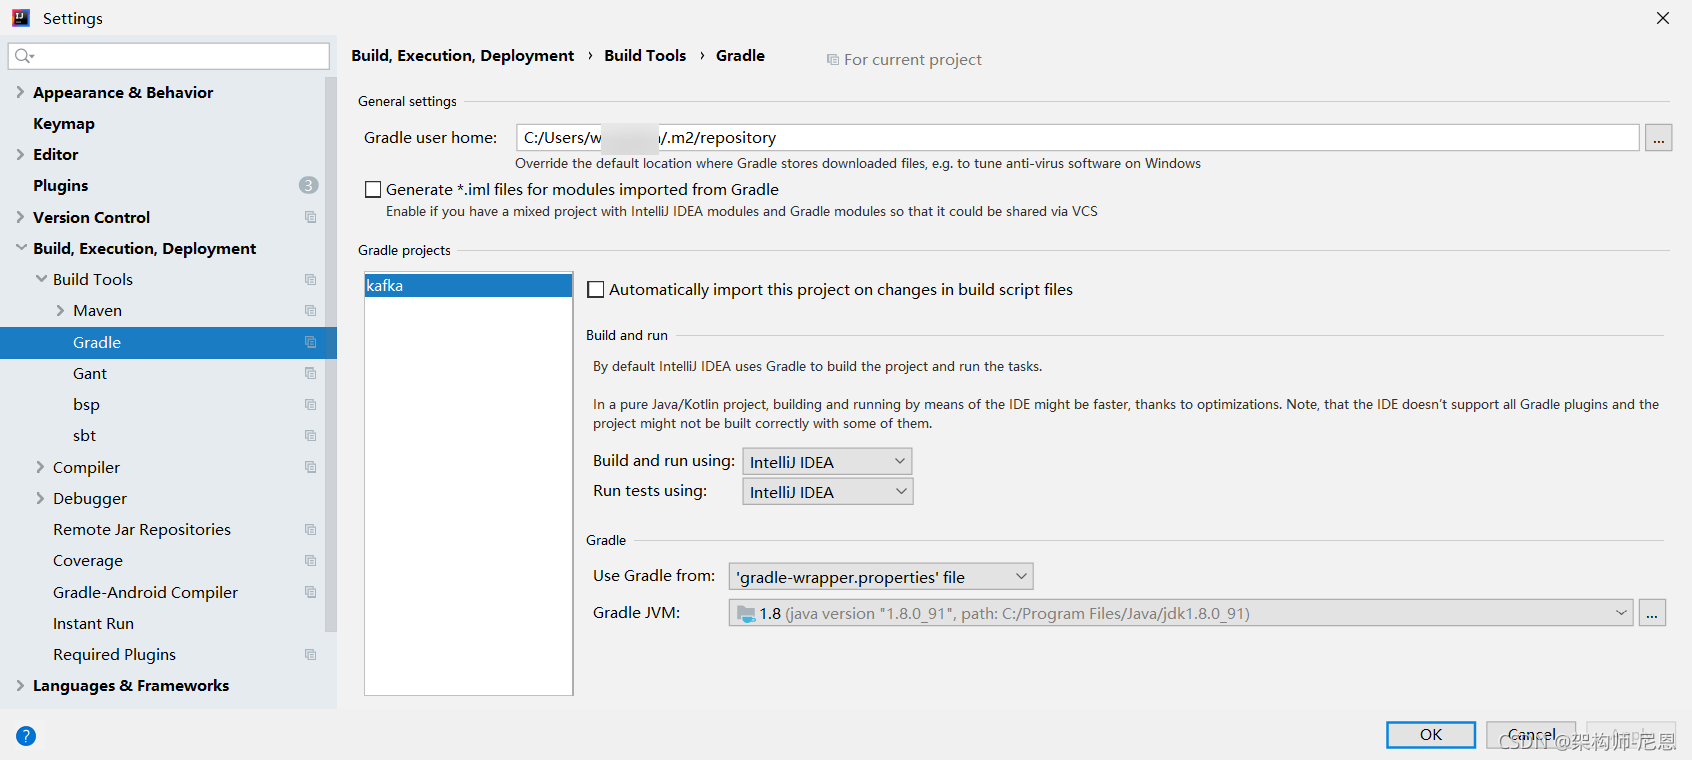The width and height of the screenshot is (1692, 760).
Task: Open Coverage settings page
Action: (x=88, y=561)
